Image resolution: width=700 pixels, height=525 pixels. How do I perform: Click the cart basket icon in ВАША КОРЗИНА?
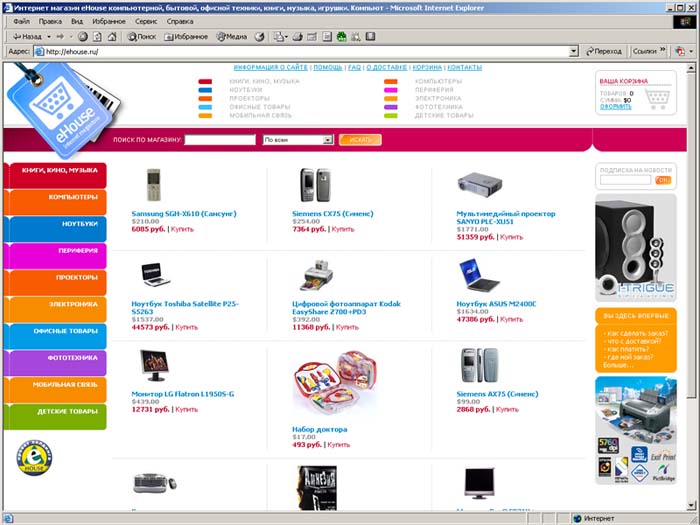coord(658,99)
